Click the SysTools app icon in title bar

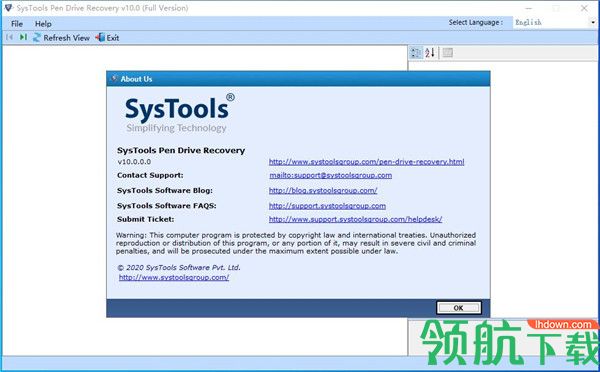(8, 8)
